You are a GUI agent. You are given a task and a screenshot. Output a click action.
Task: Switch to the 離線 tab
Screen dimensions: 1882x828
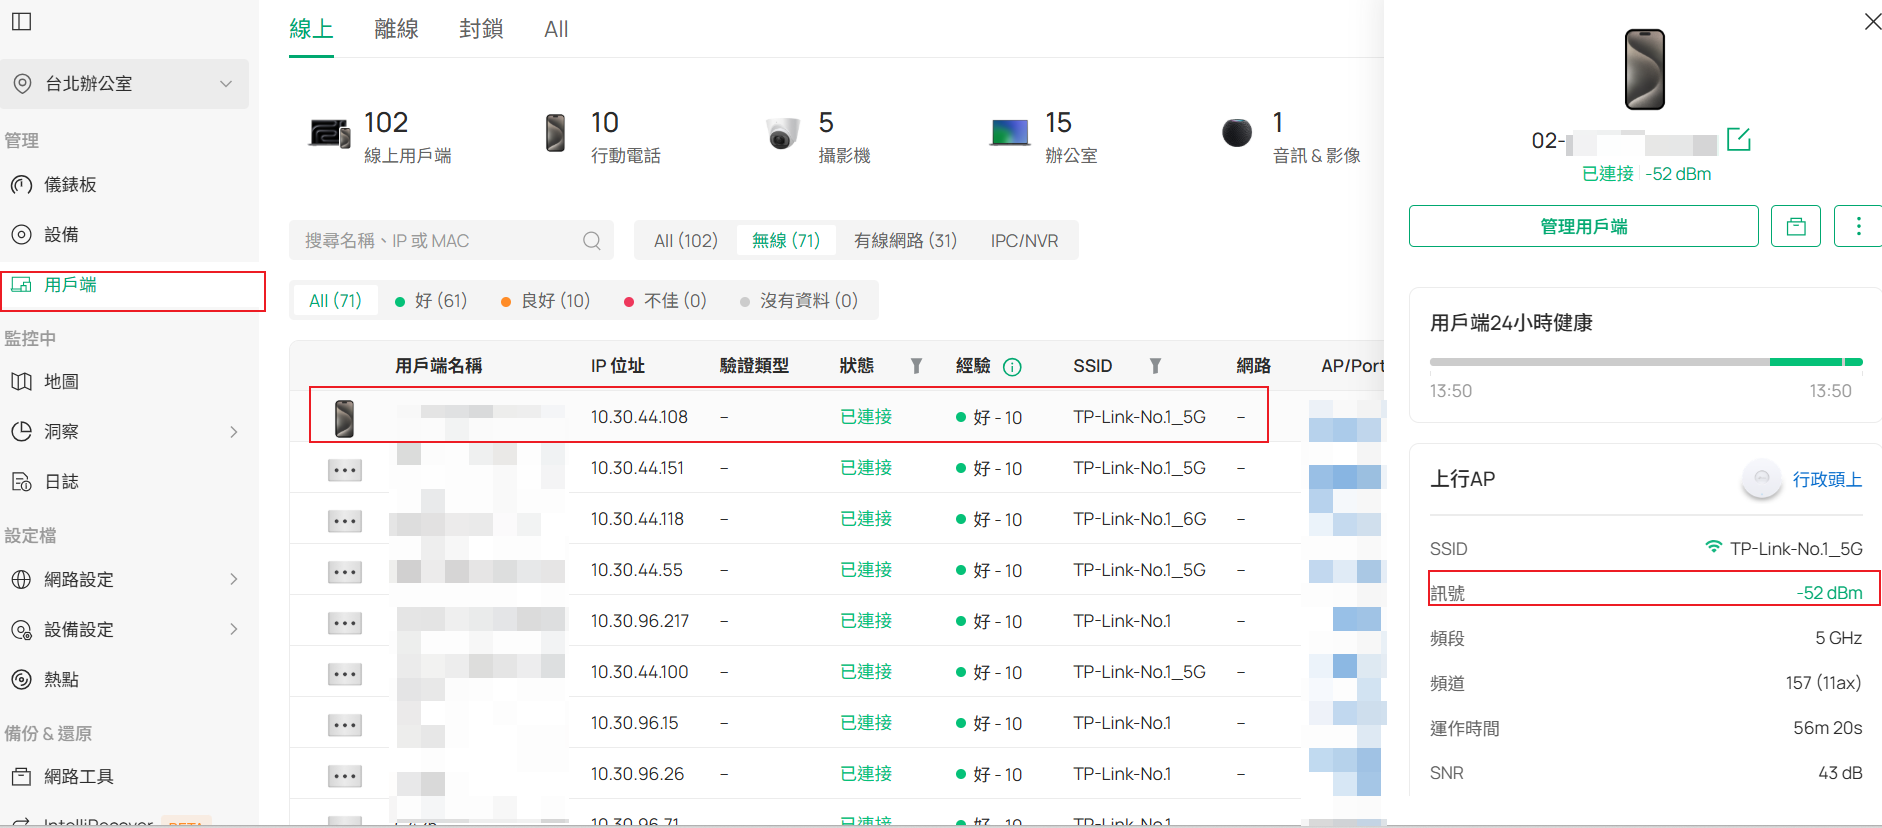(x=396, y=29)
